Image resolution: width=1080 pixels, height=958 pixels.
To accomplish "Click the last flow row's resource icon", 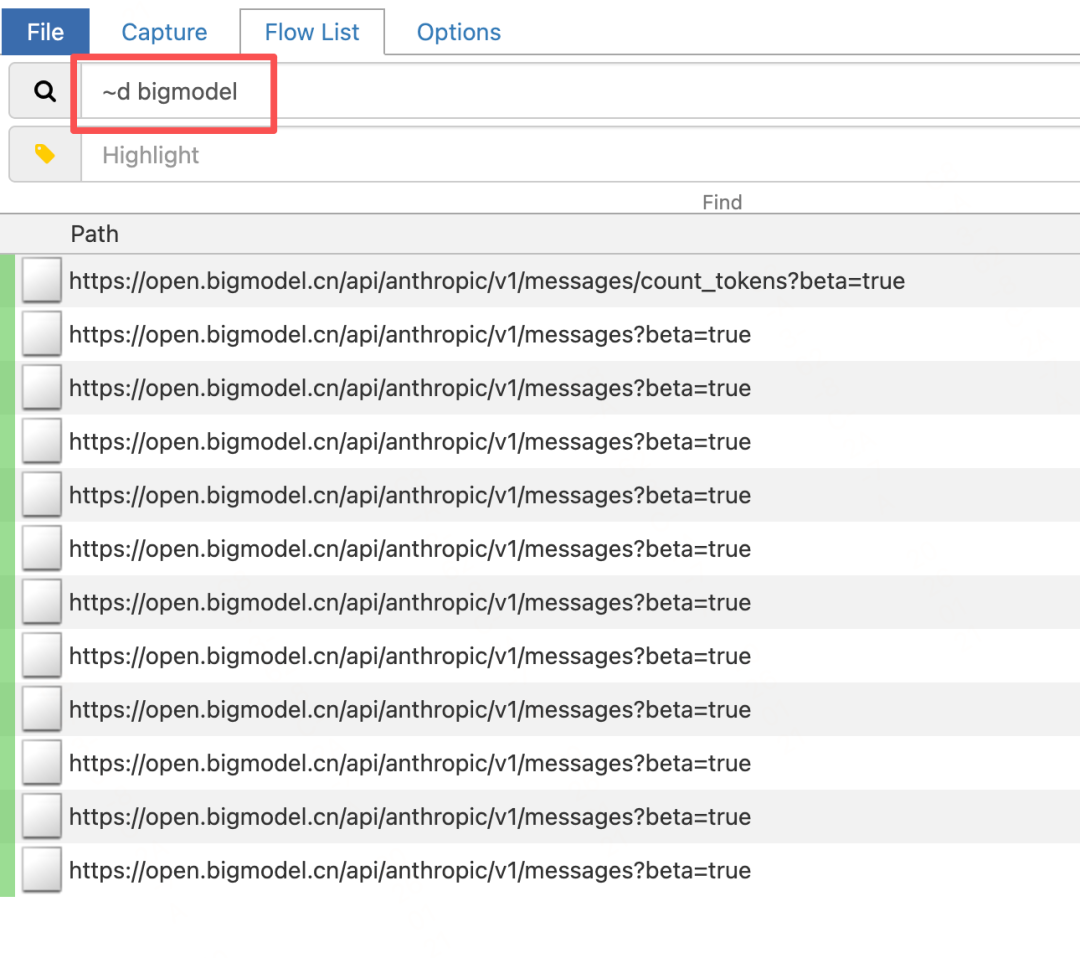I will click(42, 870).
